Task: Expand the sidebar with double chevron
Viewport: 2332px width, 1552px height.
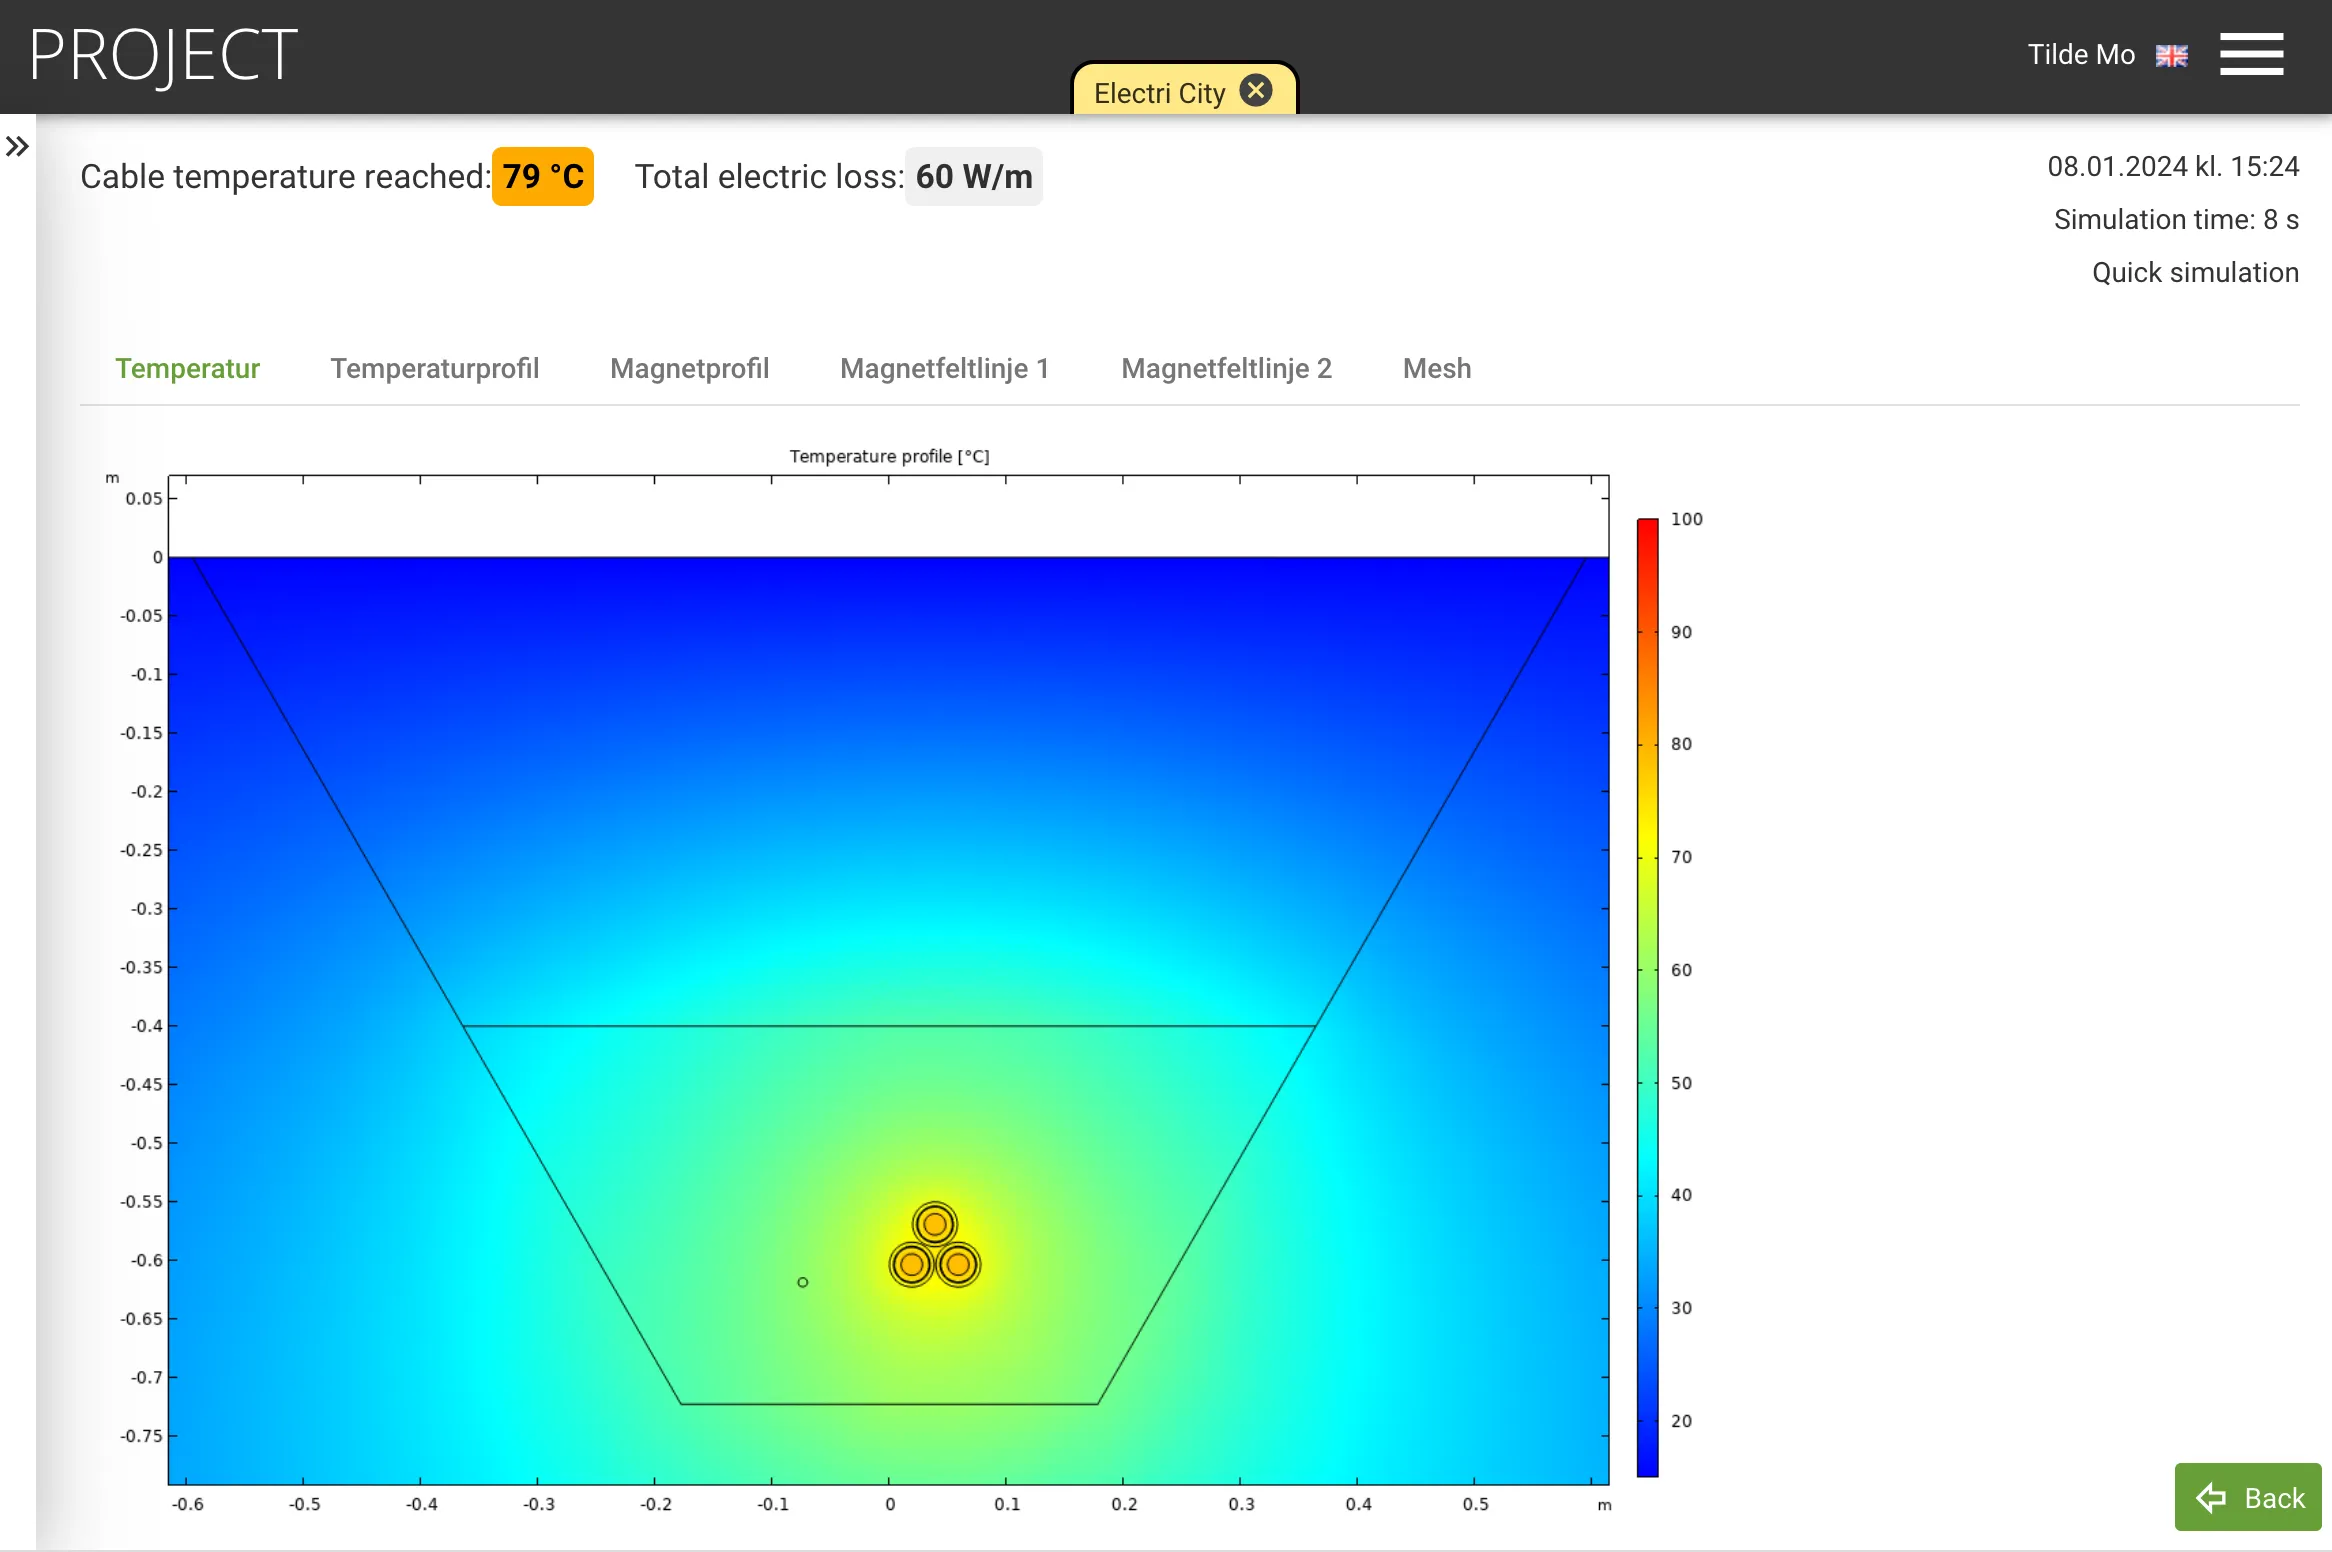Action: coord(17,147)
